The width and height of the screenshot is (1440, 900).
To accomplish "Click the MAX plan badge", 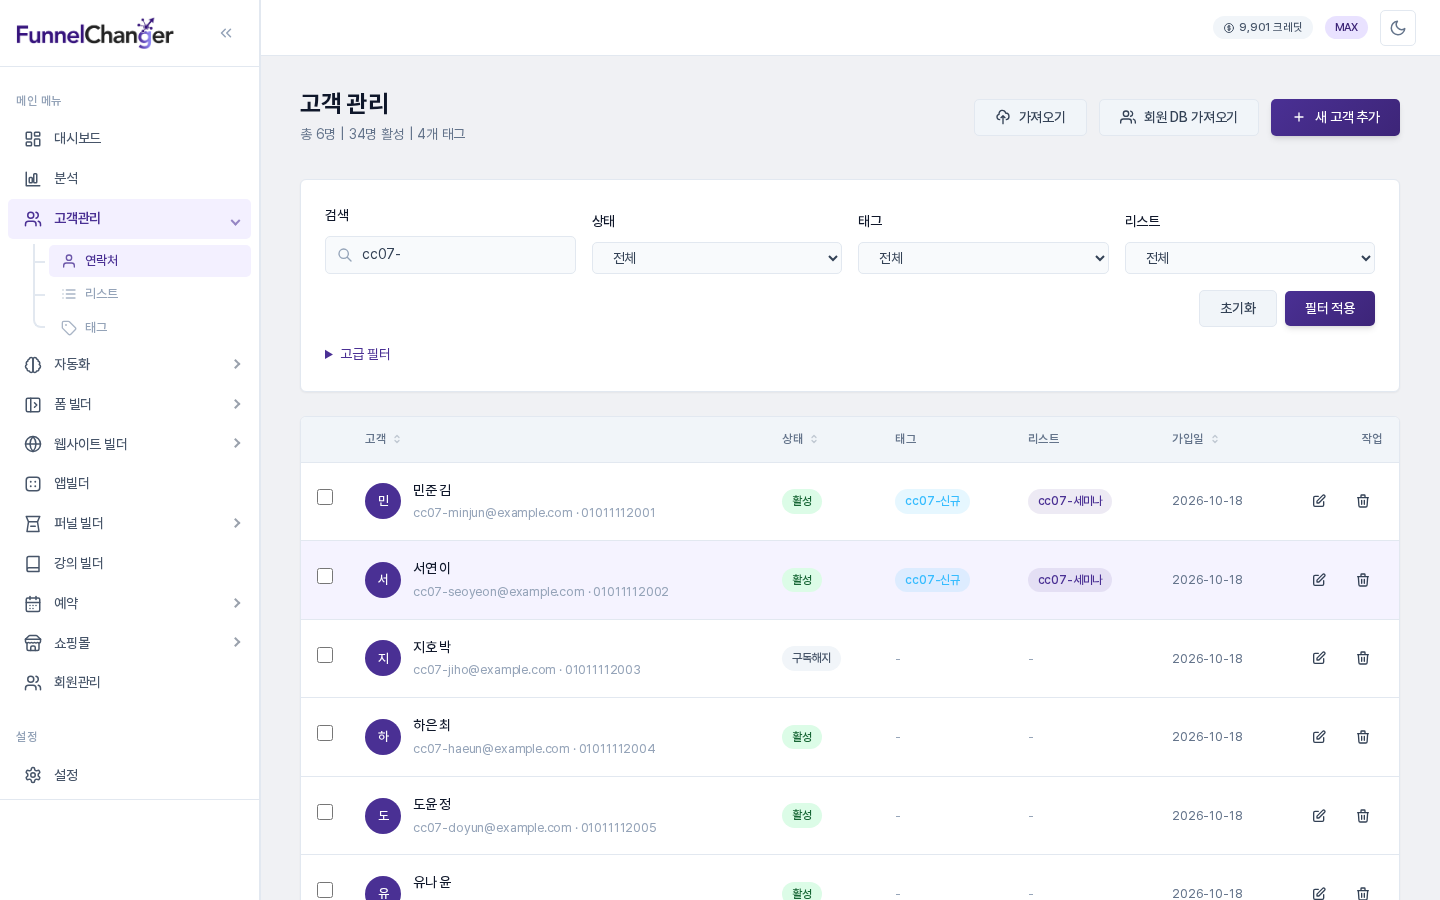I will click(1346, 27).
